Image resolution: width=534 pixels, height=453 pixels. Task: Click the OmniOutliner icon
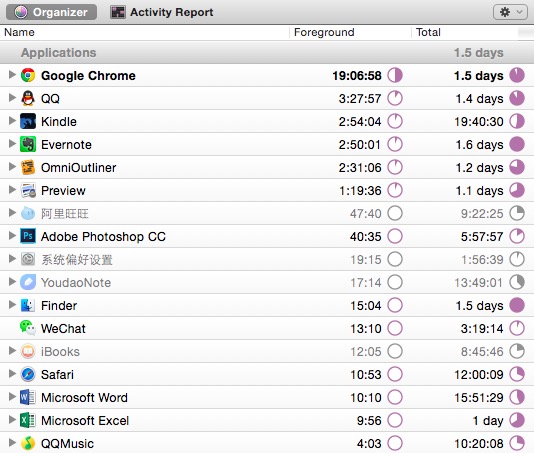click(x=28, y=167)
